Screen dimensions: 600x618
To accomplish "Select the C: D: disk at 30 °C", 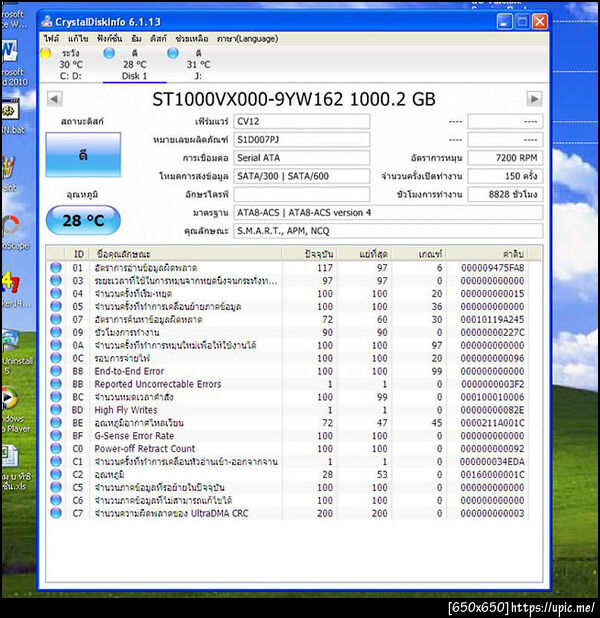I will [71, 65].
